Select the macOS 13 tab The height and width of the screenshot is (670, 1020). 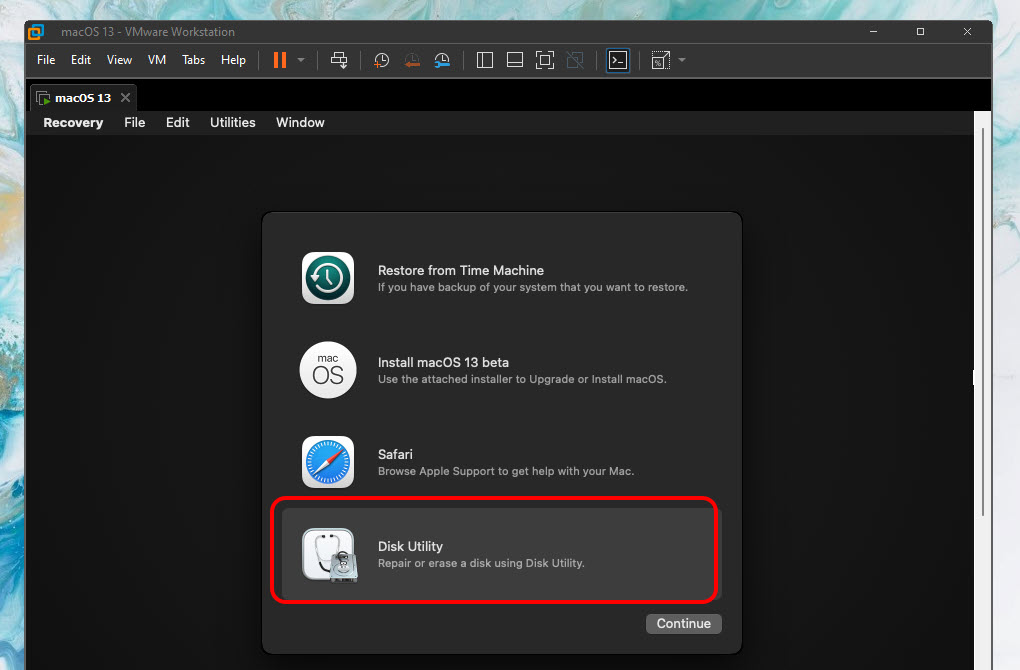[x=83, y=98]
